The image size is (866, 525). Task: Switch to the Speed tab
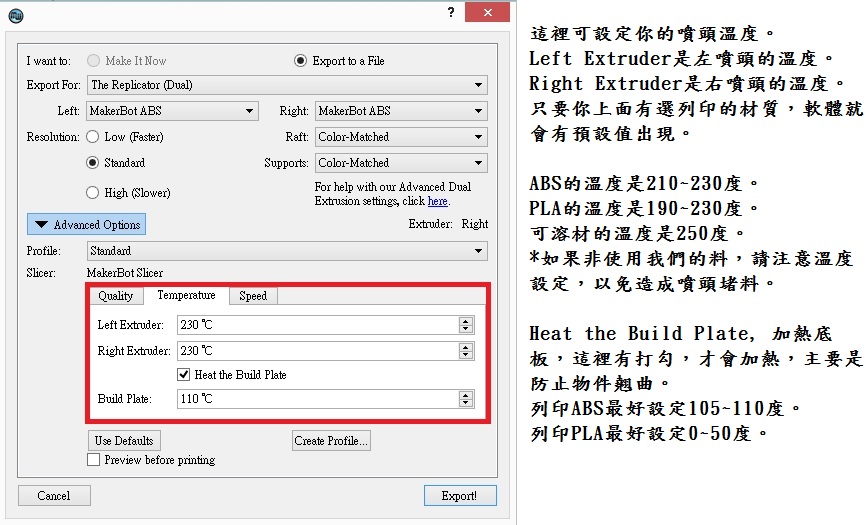coord(253,296)
